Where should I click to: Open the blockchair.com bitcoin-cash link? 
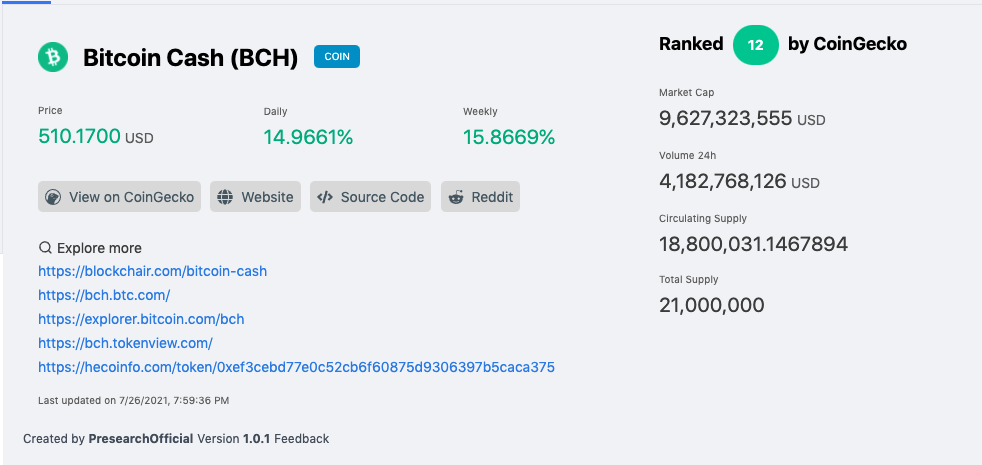153,271
